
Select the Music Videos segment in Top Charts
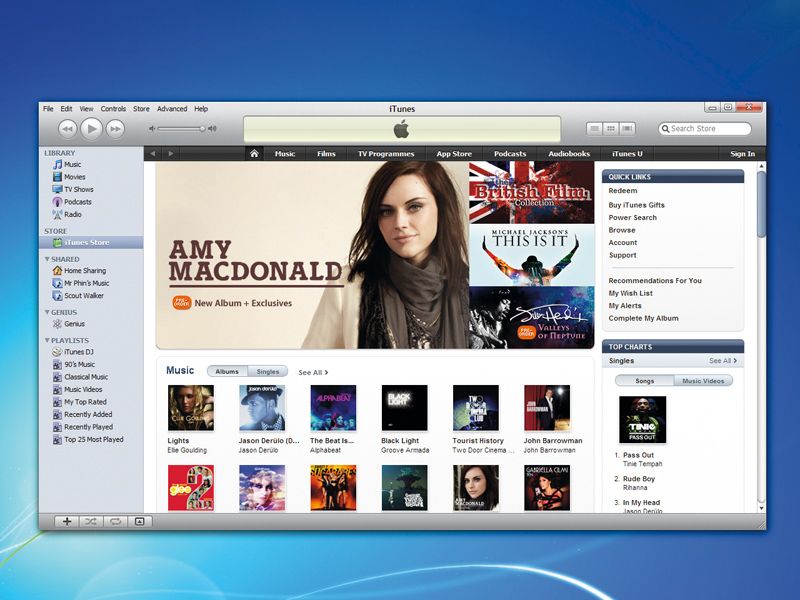click(703, 381)
